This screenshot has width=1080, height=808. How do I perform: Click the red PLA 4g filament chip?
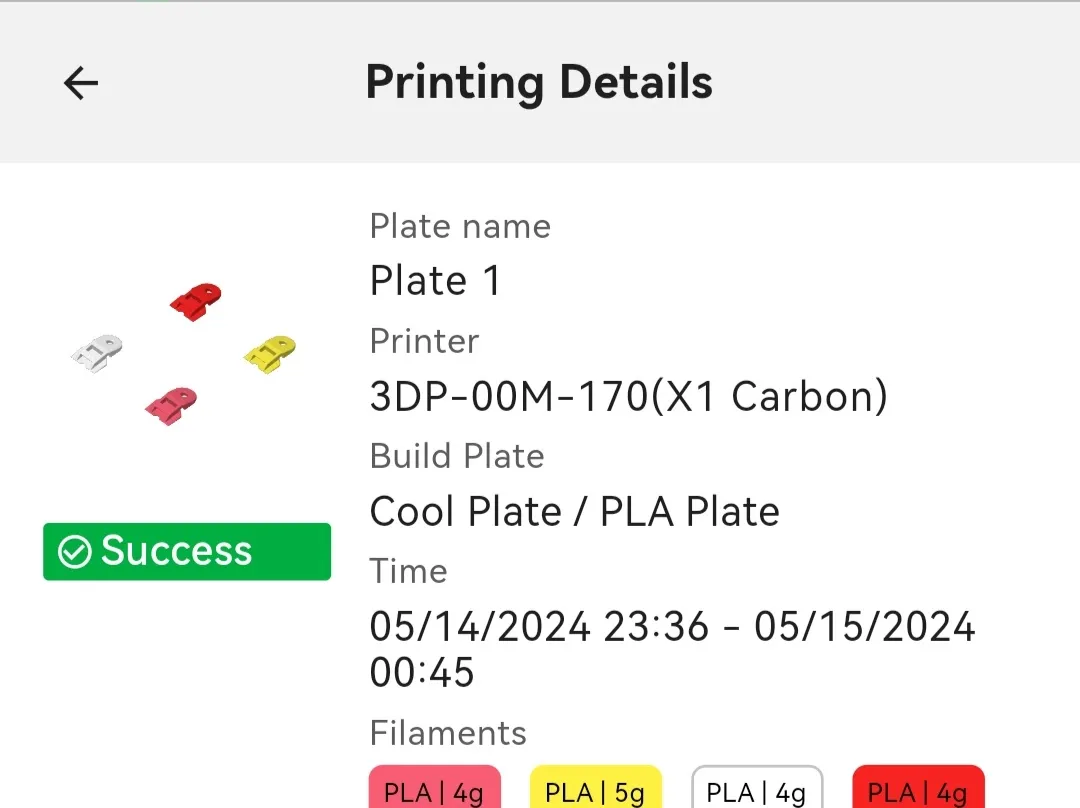point(918,787)
